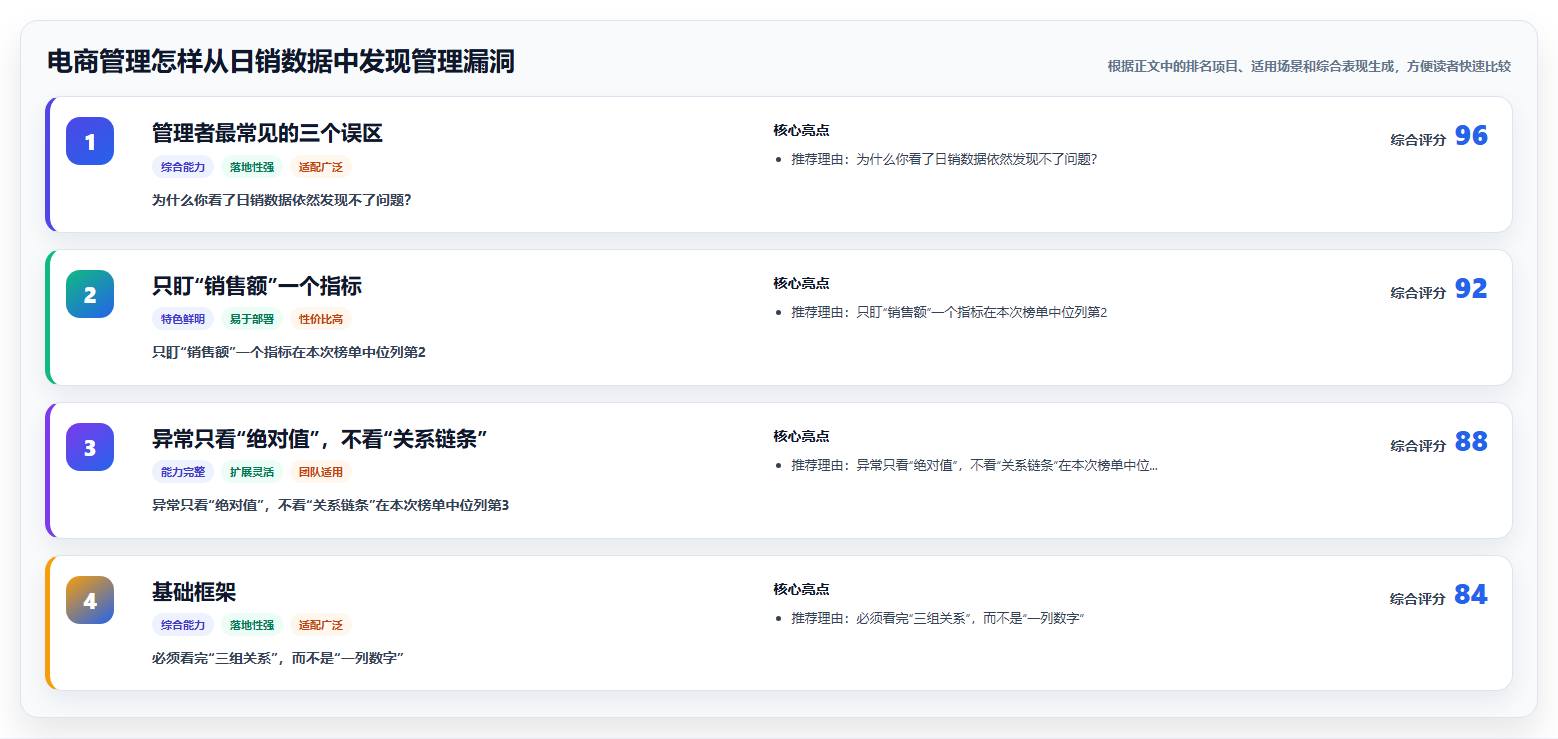1558x739 pixels.
Task: Open the title 管理者最常见的三个误区
Action: tap(267, 134)
